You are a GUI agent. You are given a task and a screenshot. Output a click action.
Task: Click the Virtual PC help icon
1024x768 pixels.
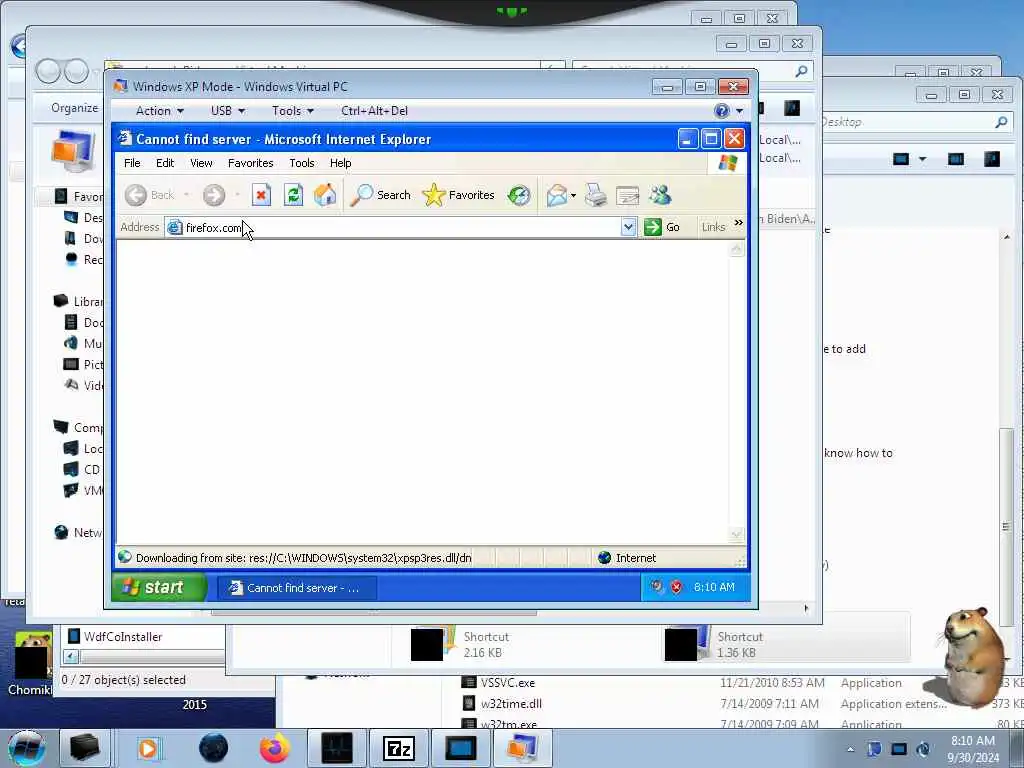(722, 110)
